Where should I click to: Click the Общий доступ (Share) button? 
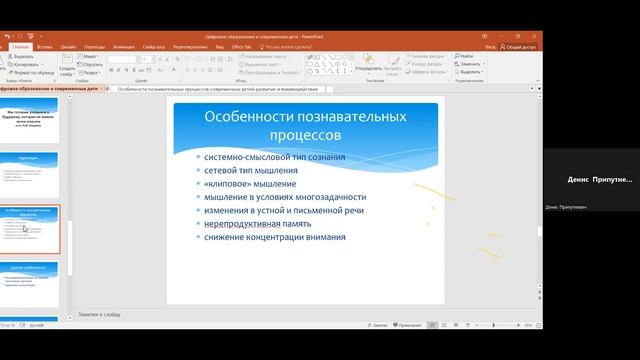pyautogui.click(x=518, y=47)
